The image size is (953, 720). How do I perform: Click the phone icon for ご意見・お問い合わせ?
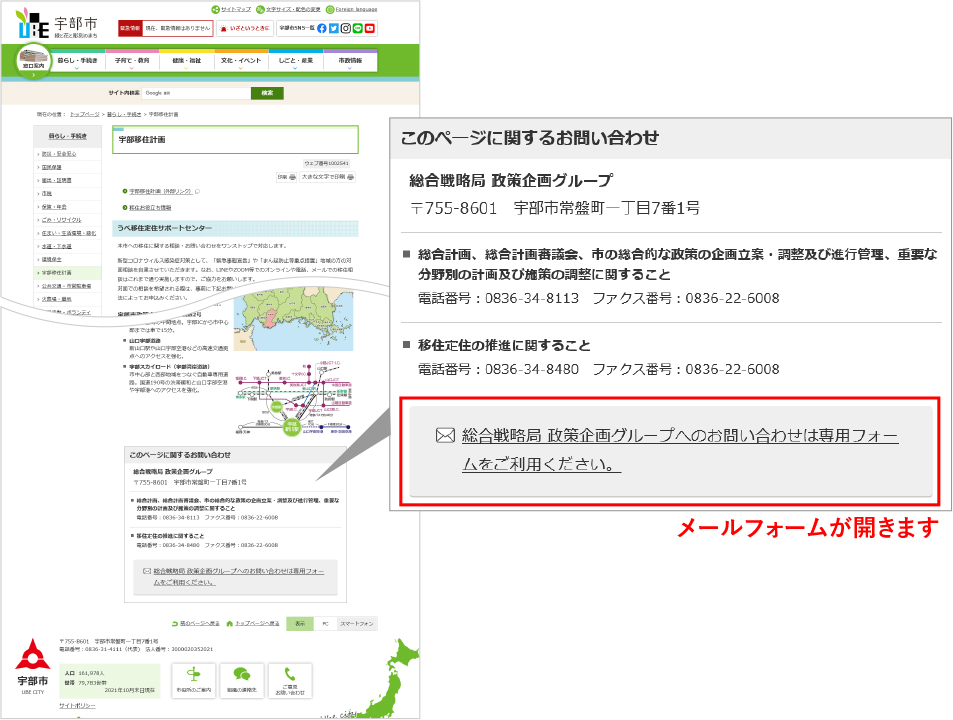[x=290, y=674]
